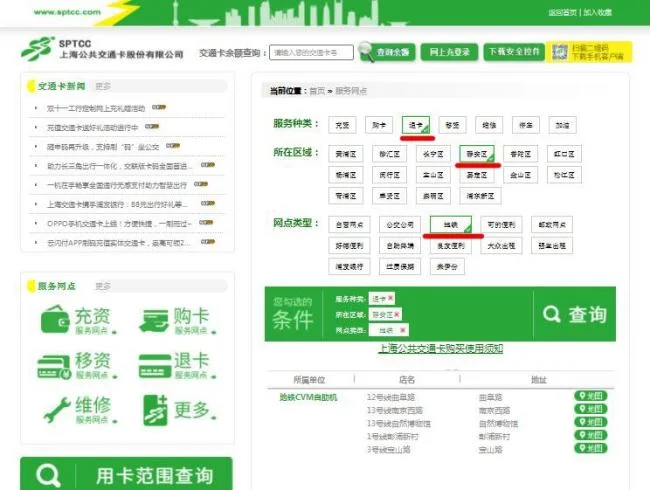Image resolution: width=650 pixels, height=490 pixels.
Task: Click the magnifier icon beside 查询余额
Action: click(366, 51)
